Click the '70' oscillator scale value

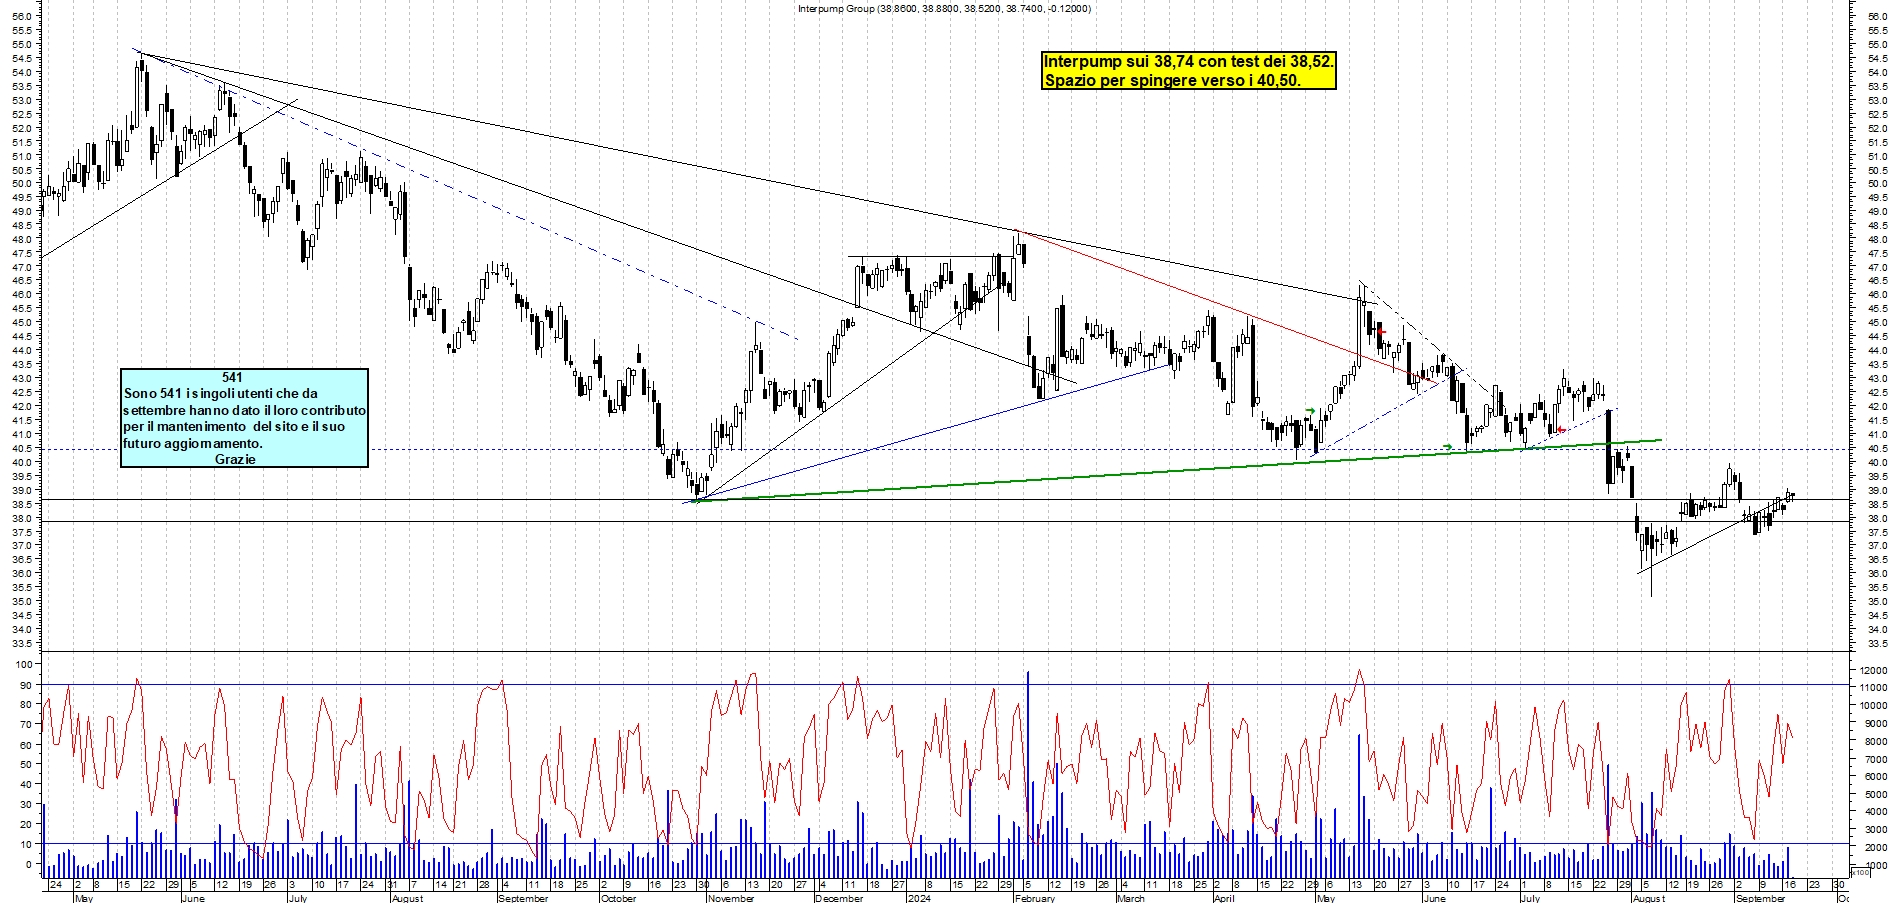coord(27,725)
